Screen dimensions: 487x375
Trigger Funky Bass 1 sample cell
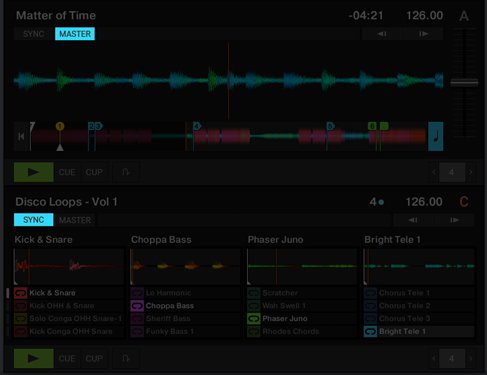tap(185, 331)
